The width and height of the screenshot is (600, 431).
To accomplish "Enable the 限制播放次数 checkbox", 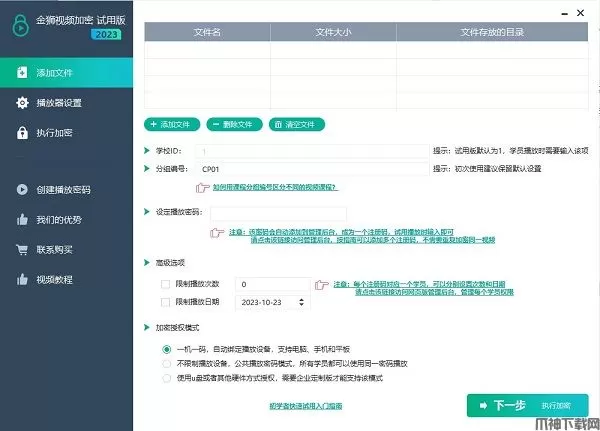I will (165, 284).
